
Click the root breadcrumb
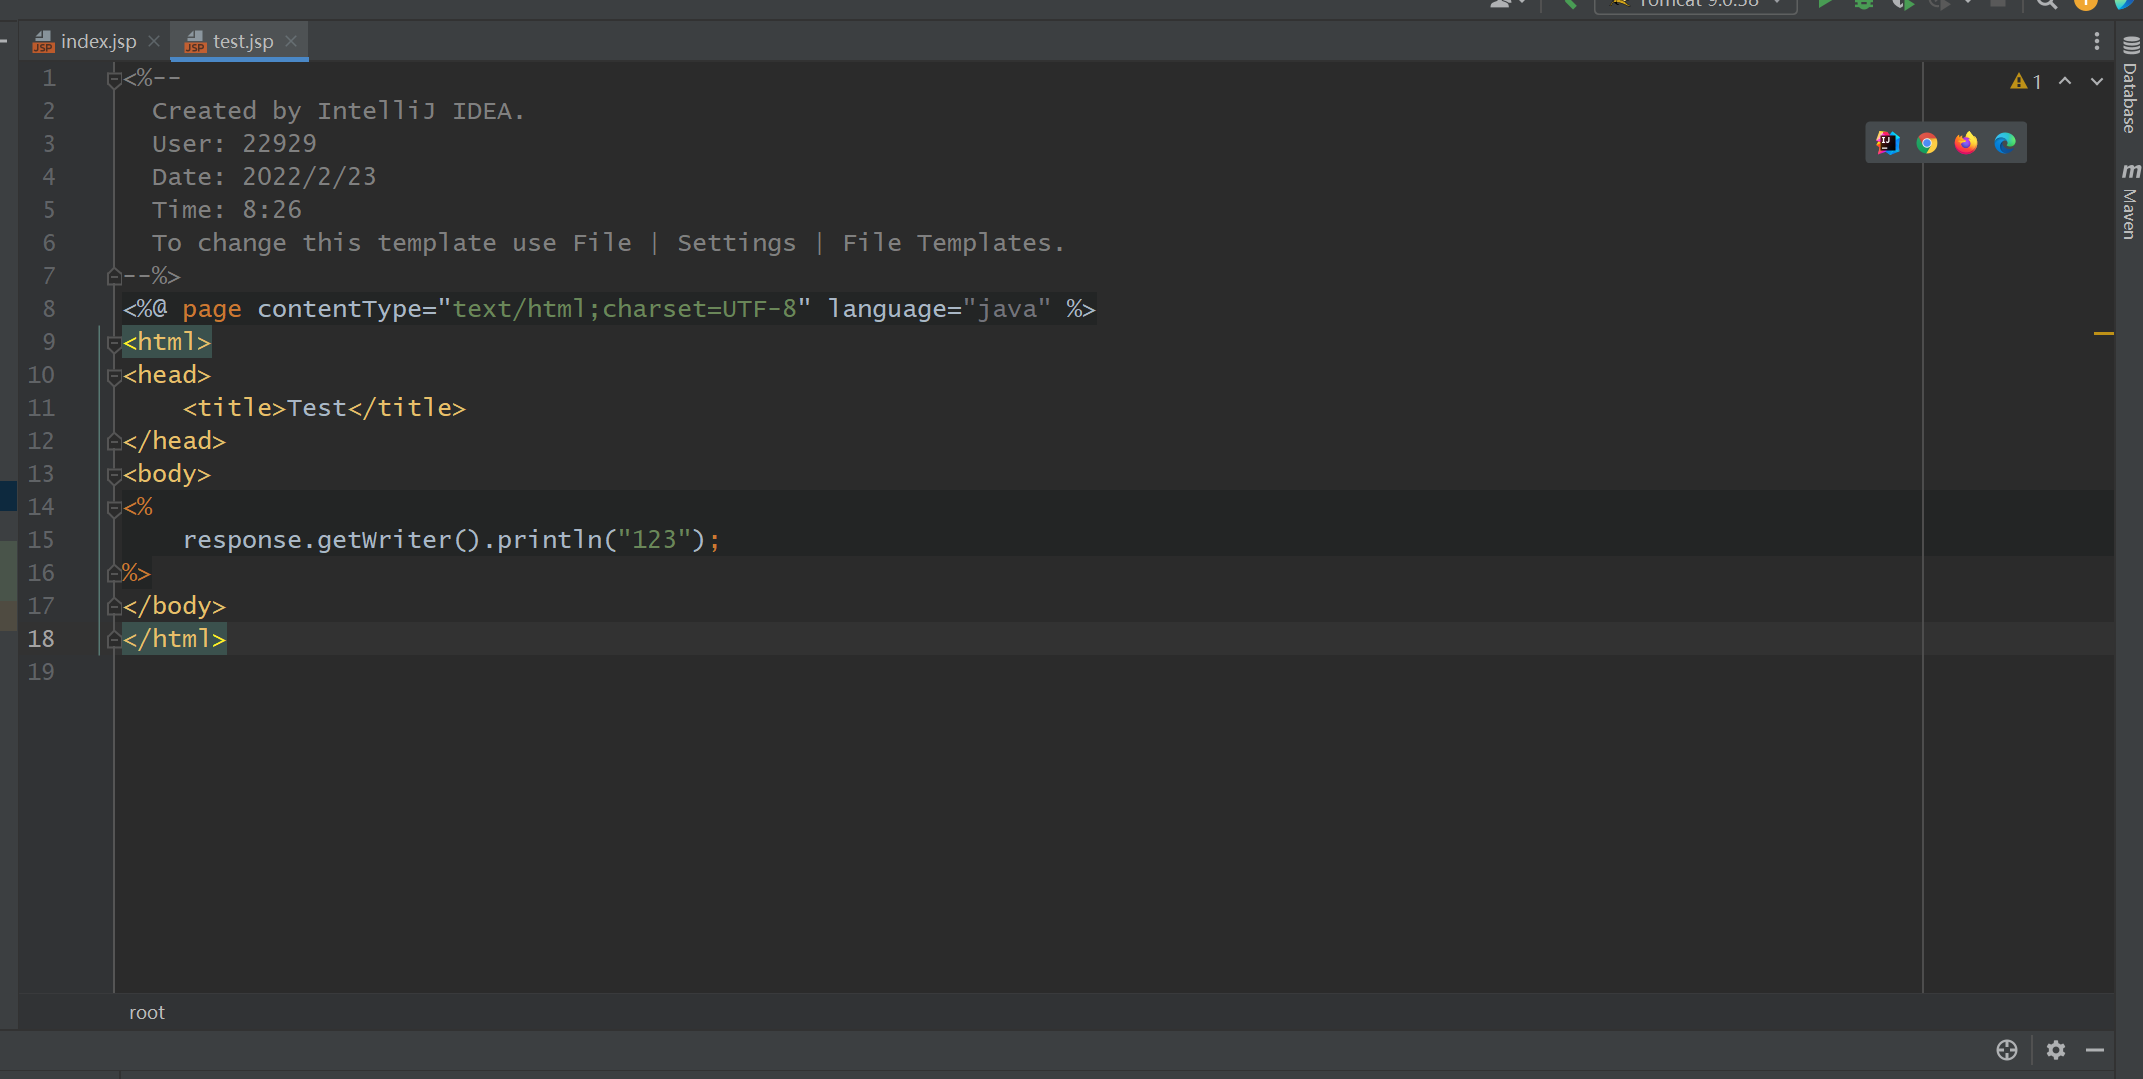147,1012
